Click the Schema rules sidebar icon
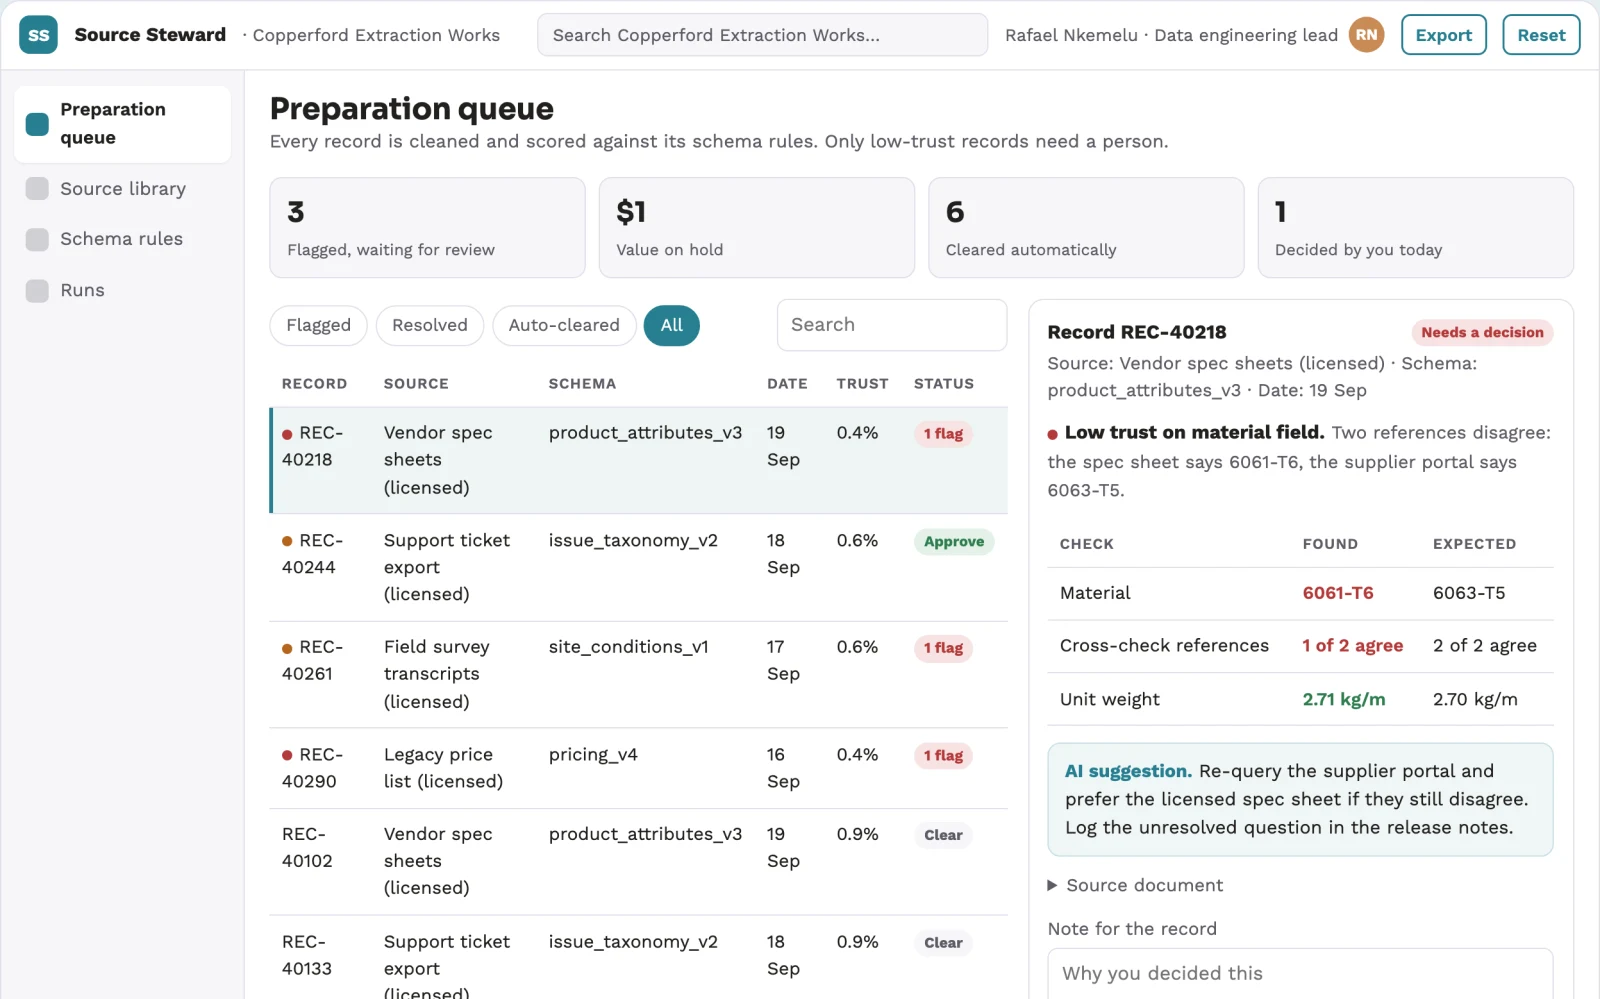The image size is (1600, 999). tap(37, 239)
